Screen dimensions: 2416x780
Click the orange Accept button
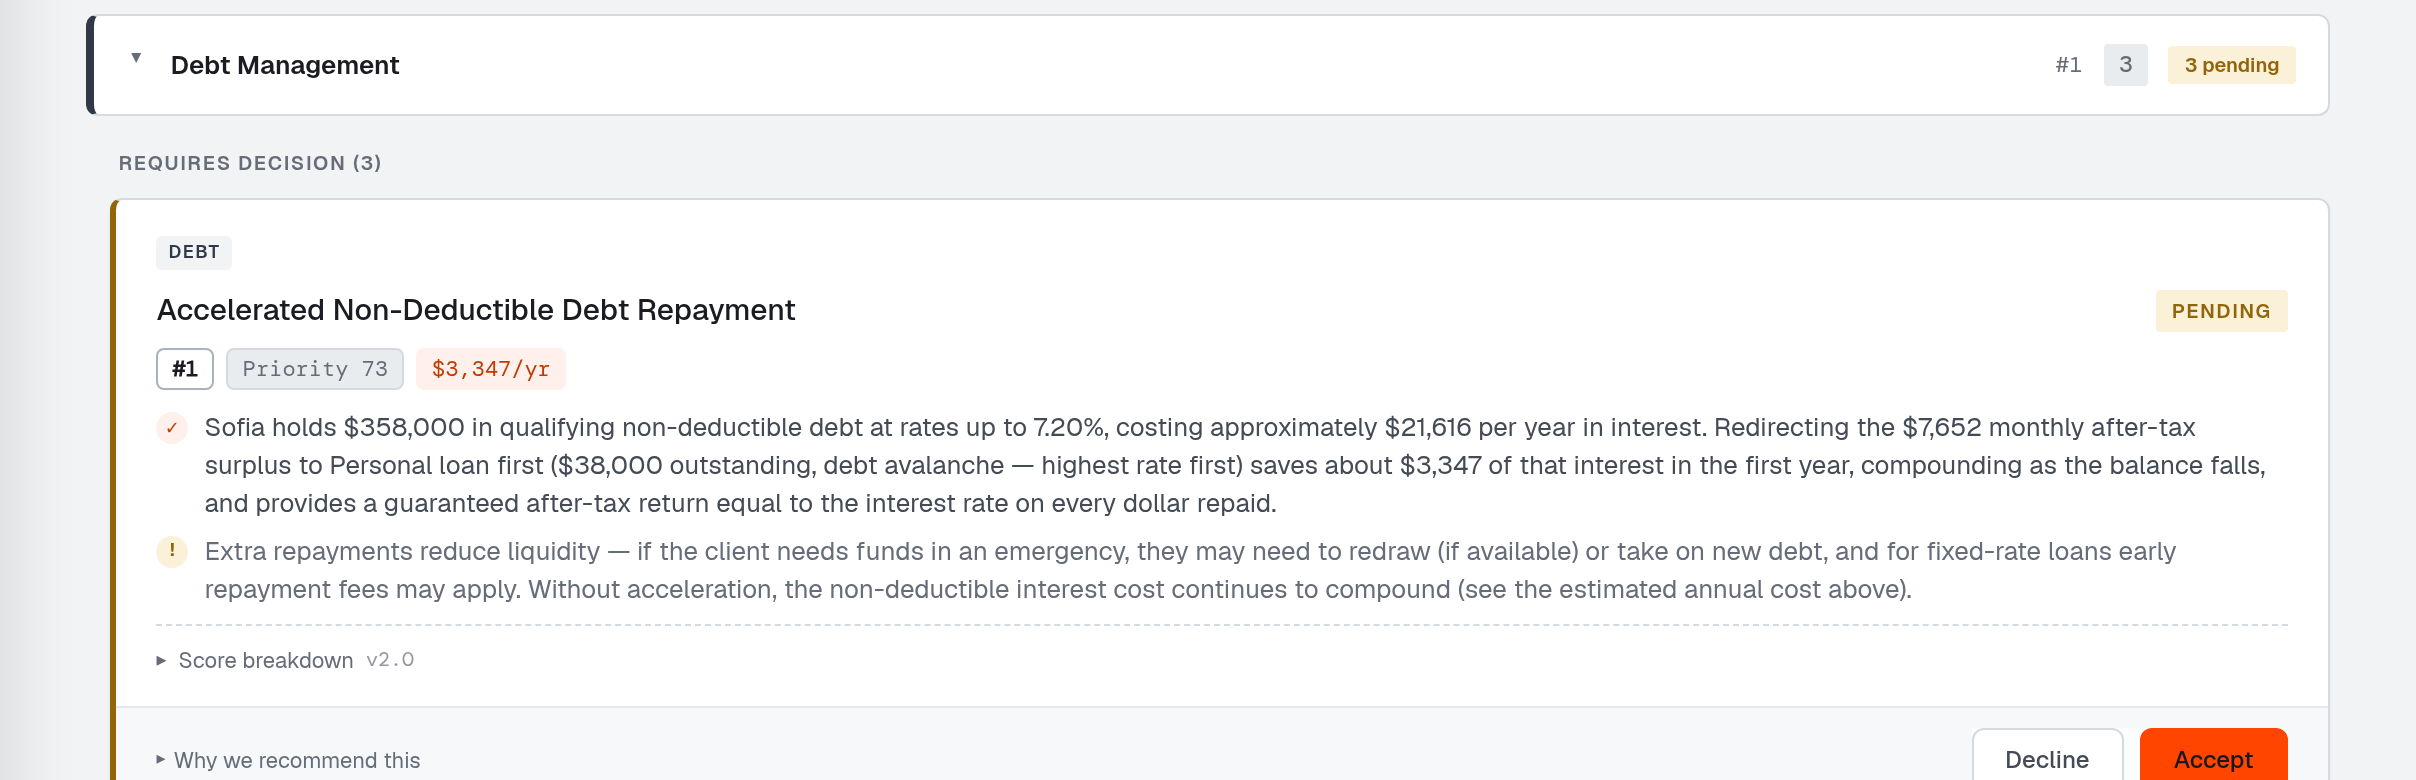click(2213, 756)
